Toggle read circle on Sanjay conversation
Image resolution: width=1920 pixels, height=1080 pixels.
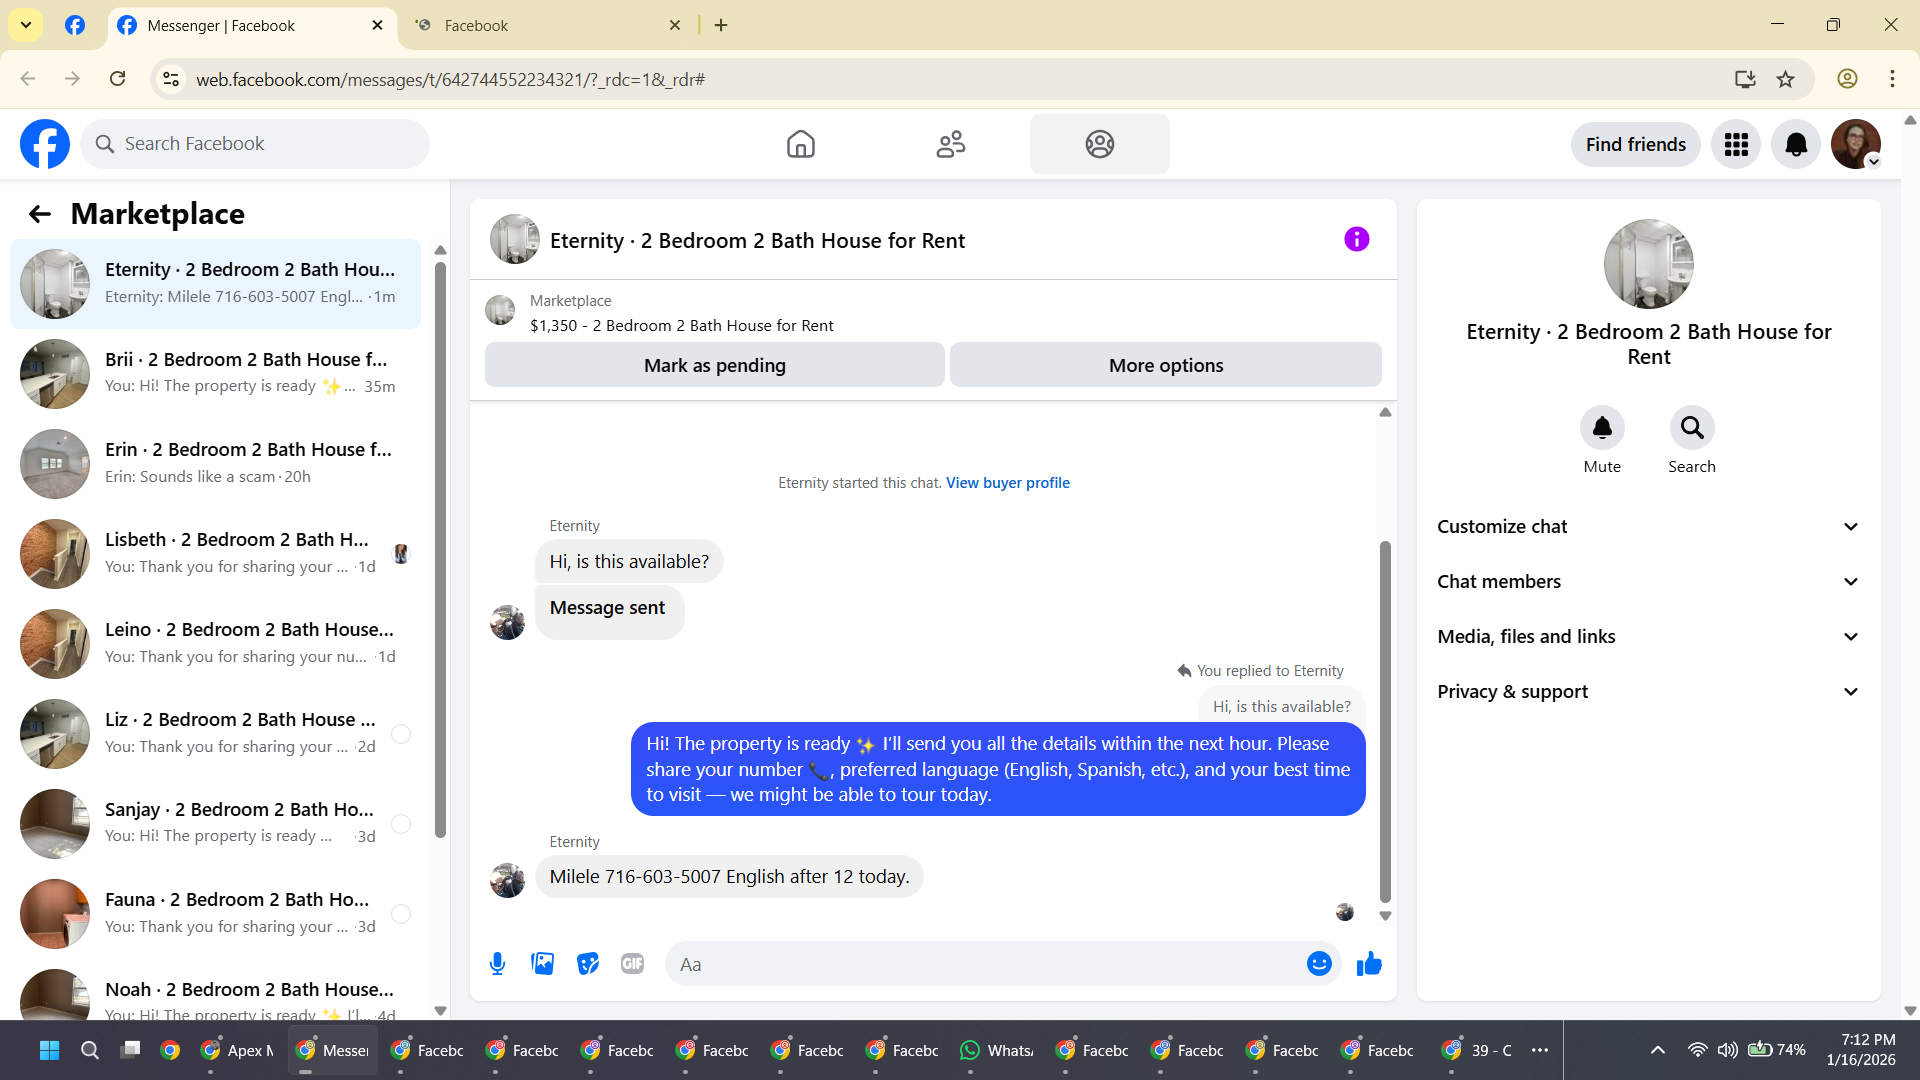click(401, 824)
